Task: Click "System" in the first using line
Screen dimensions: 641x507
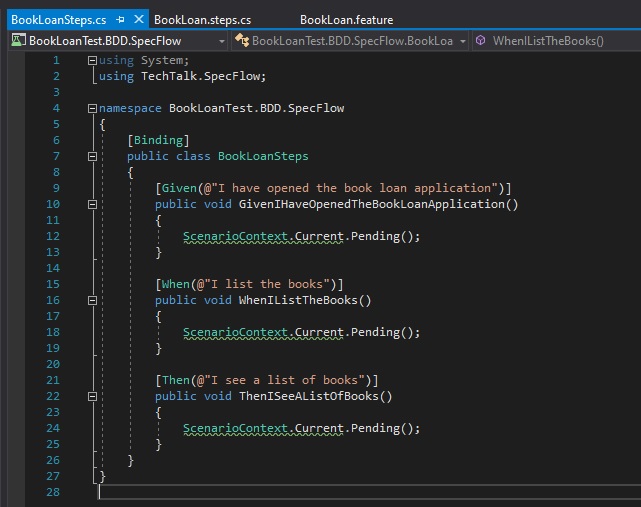Action: 162,61
